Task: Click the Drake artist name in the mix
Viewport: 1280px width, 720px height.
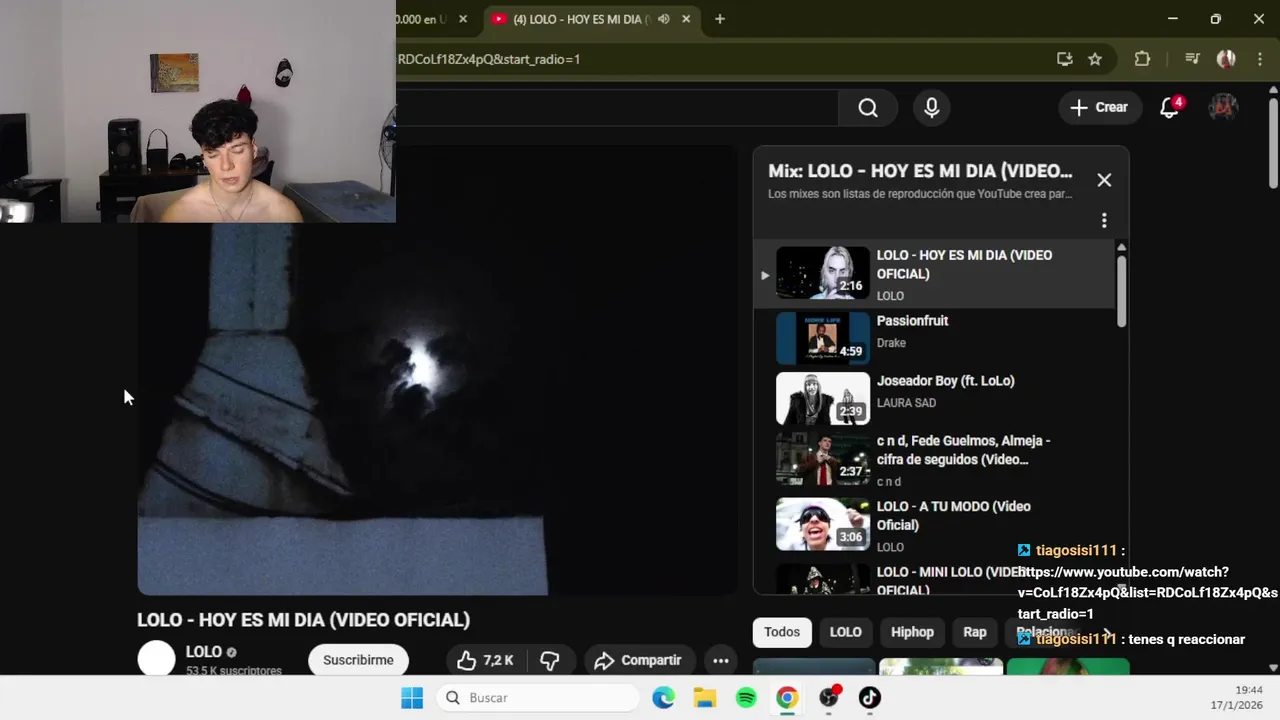Action: coord(891,343)
